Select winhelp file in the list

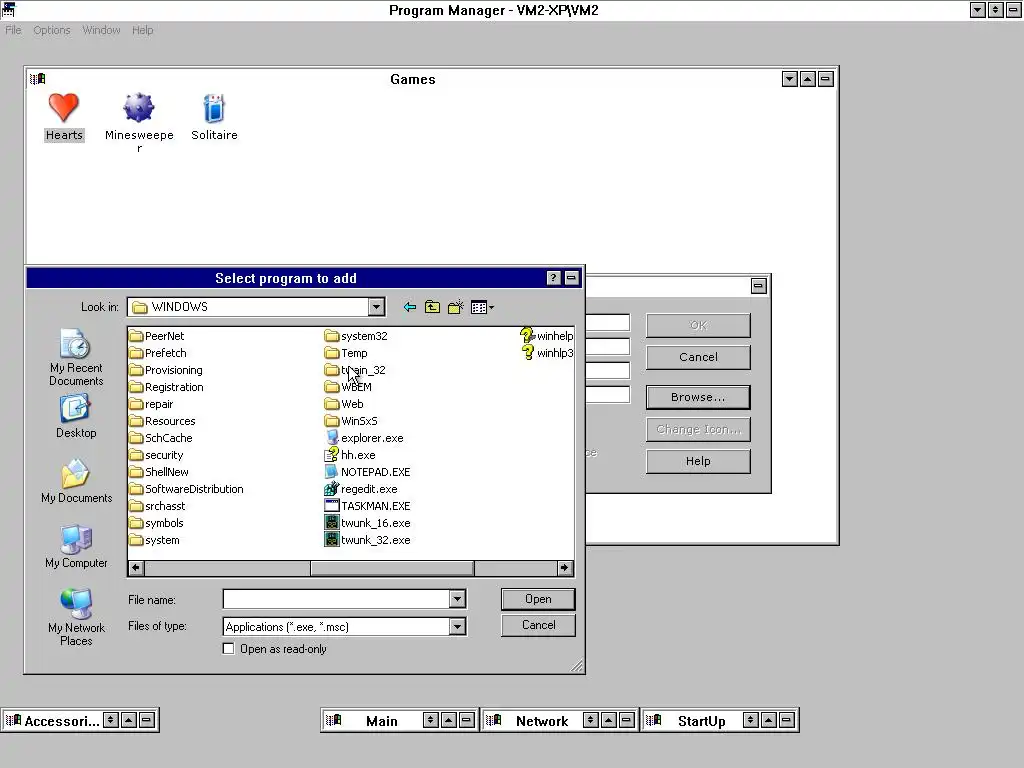pyautogui.click(x=547, y=336)
